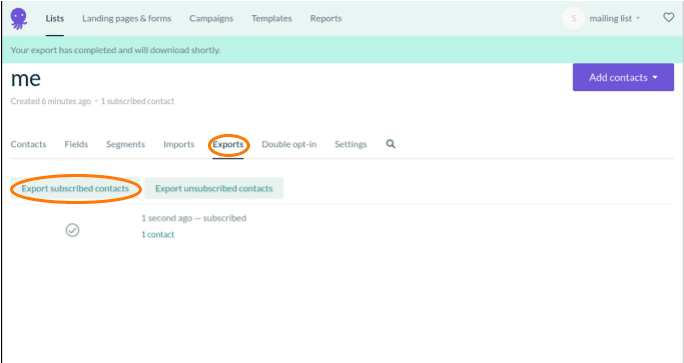The height and width of the screenshot is (363, 684).
Task: Open the Campaigns section
Action: (211, 18)
